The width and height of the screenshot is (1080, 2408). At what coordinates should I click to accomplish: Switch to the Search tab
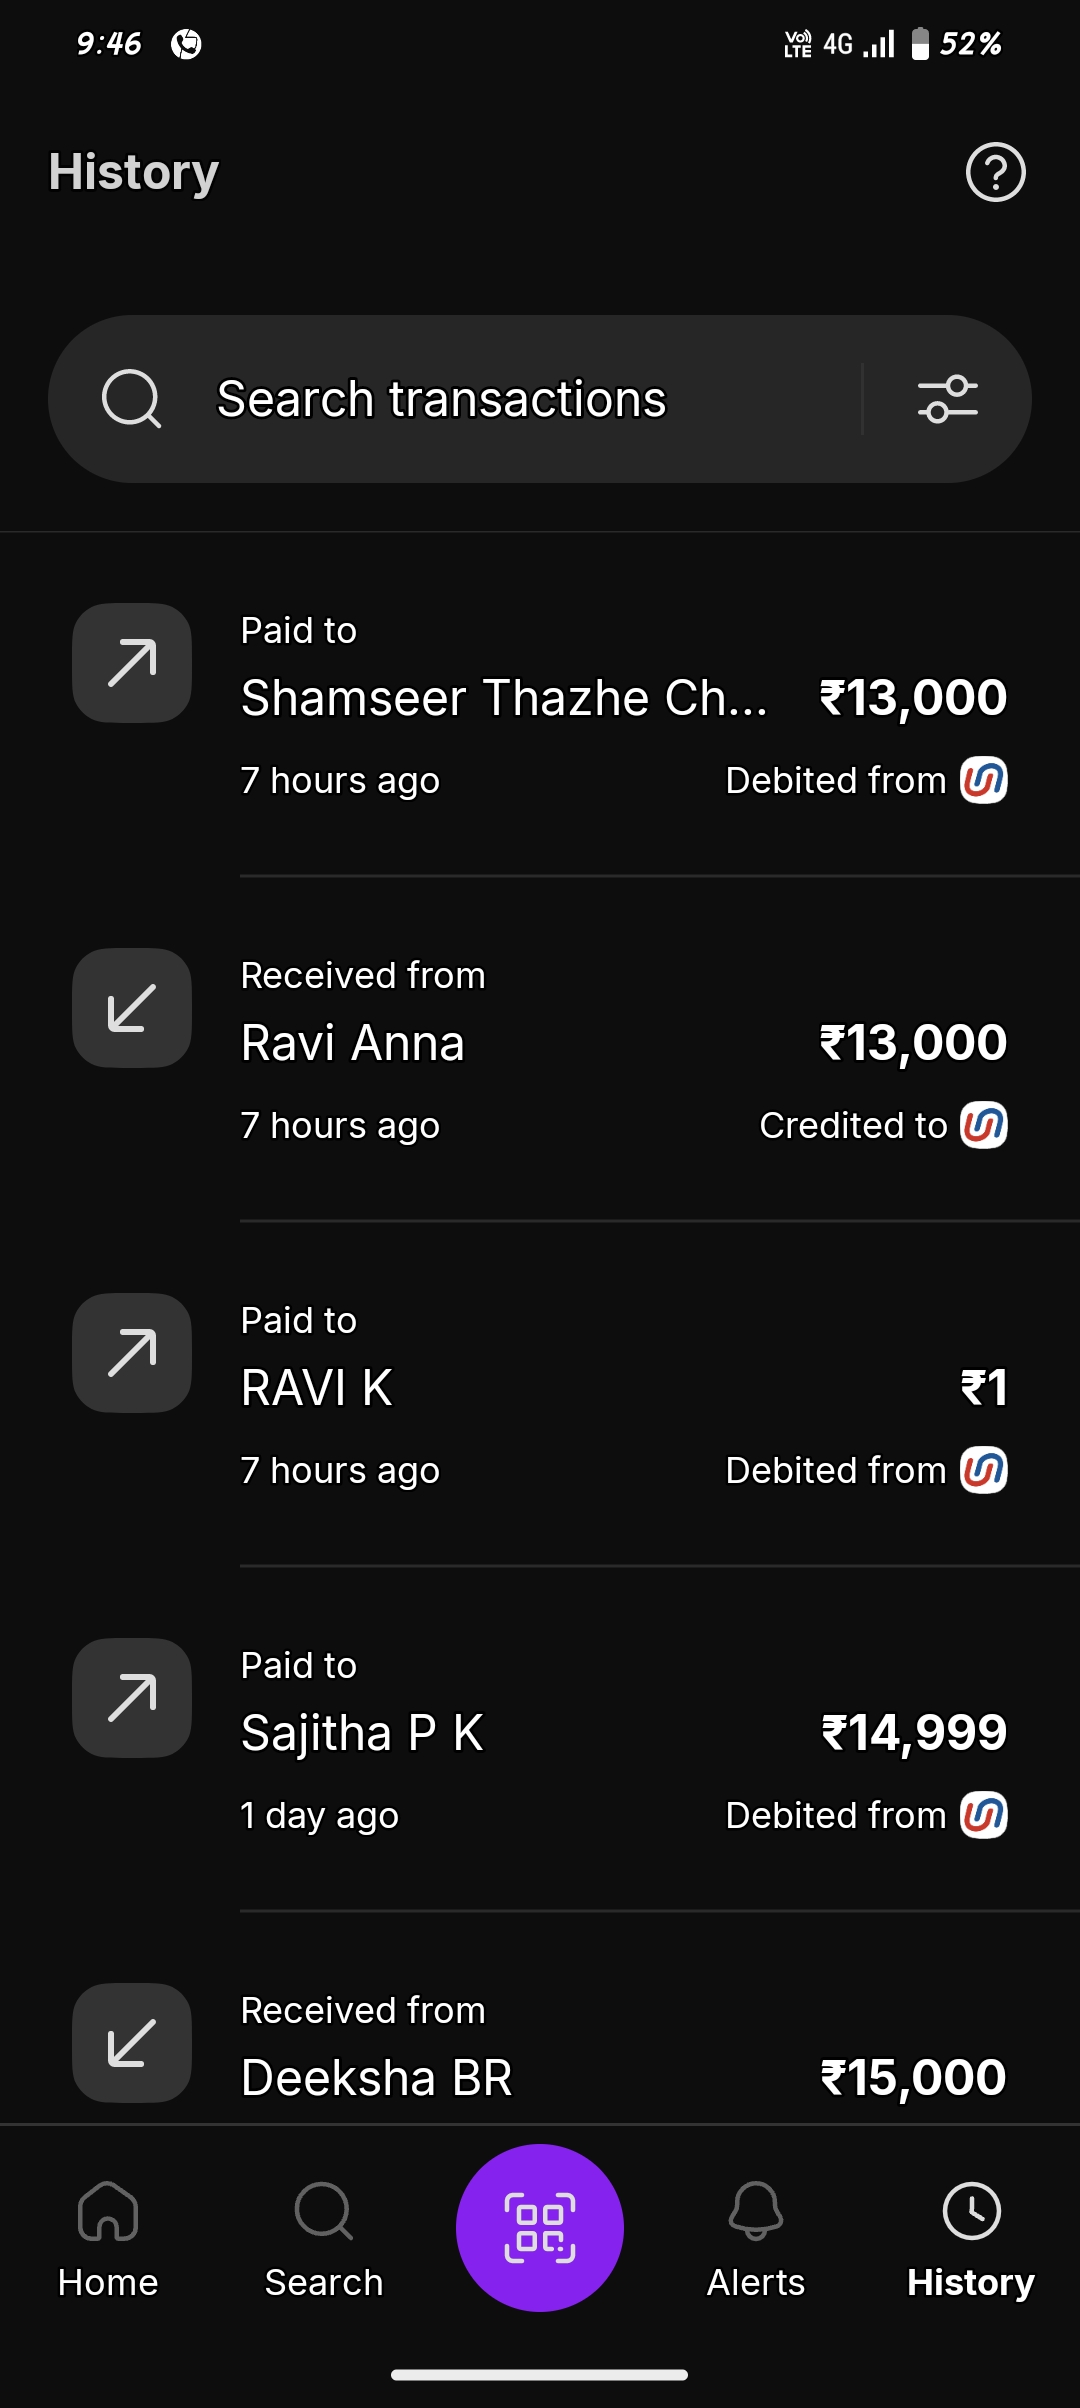[324, 2240]
